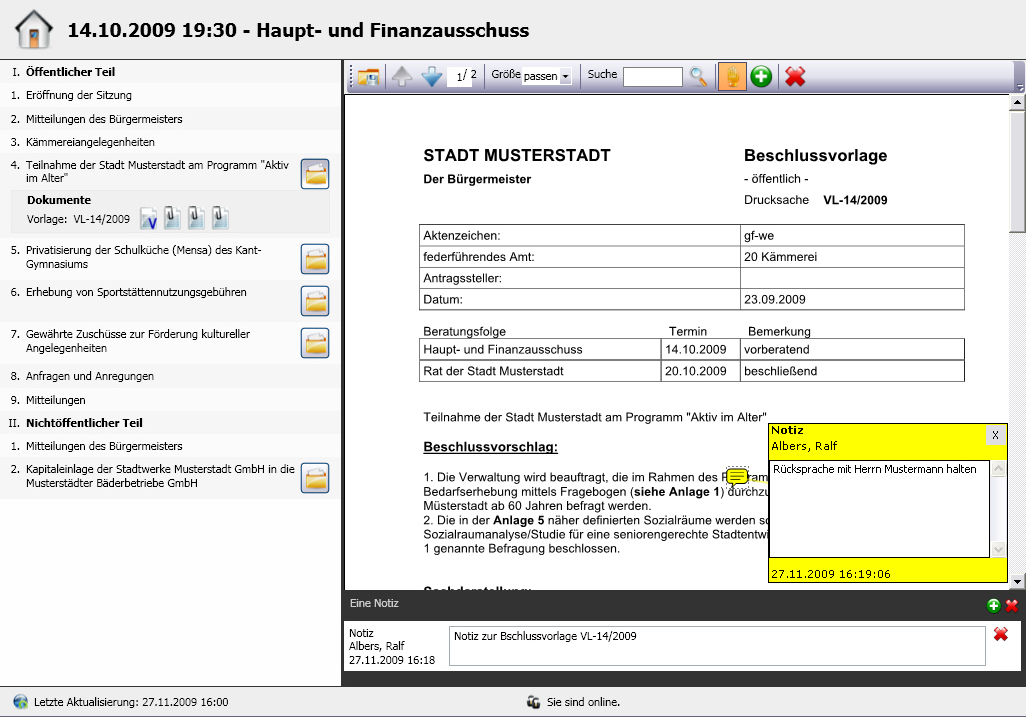Open folder icon for Erhebung von Sportstättennutzungsgebühren

tap(315, 301)
